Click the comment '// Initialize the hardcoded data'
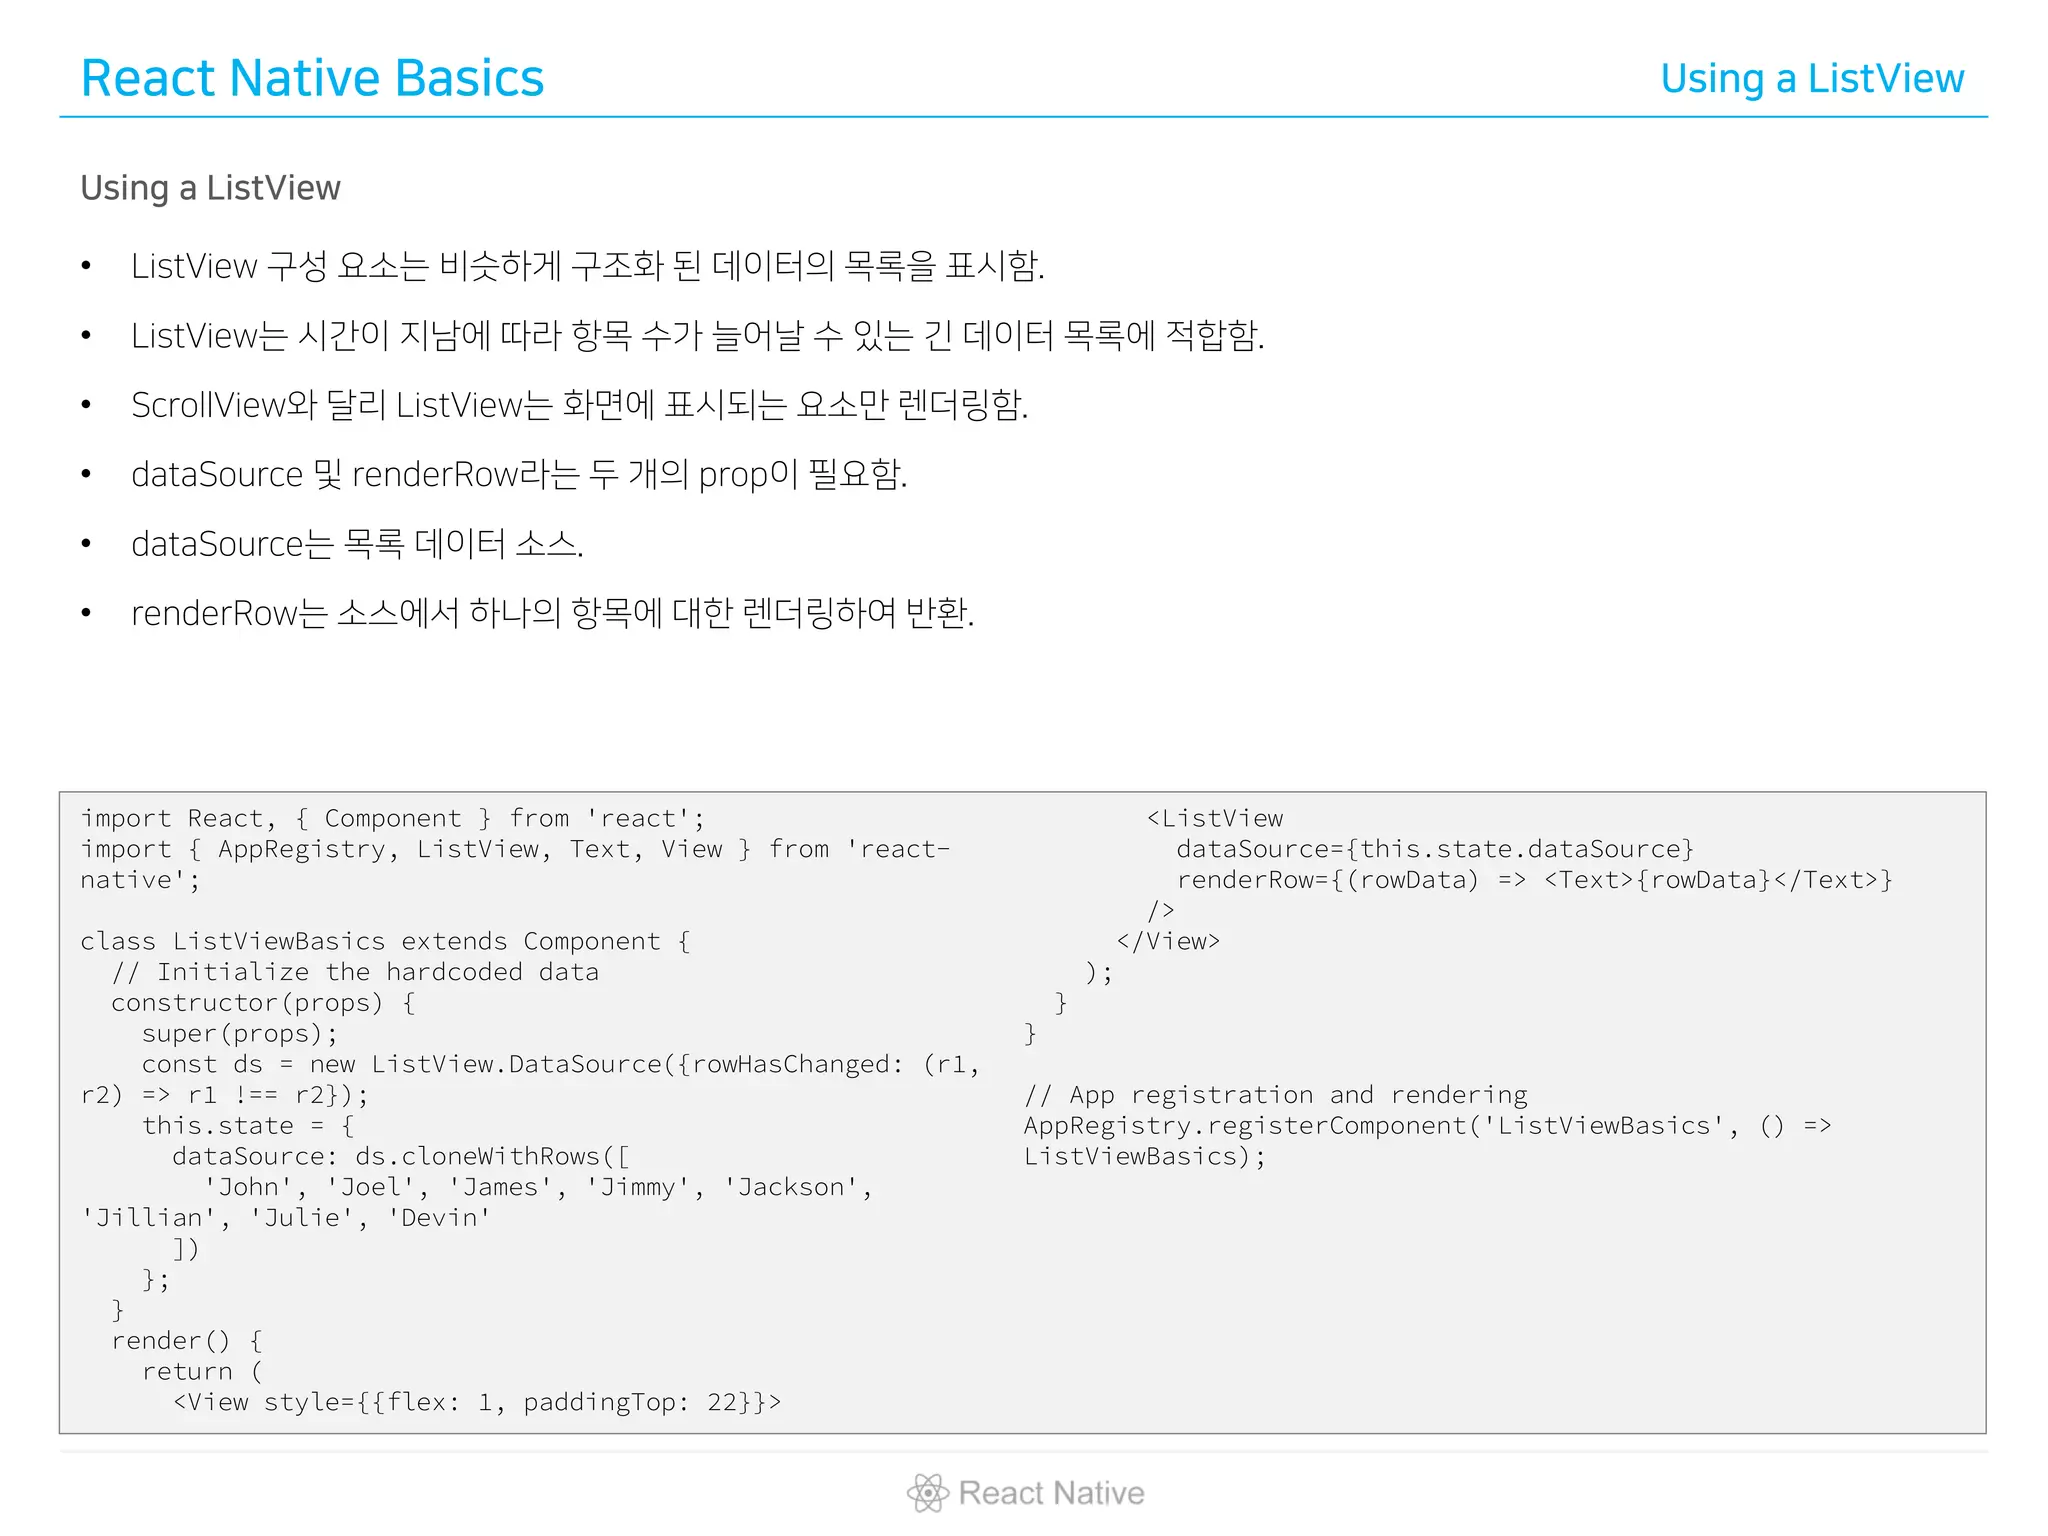 [355, 972]
